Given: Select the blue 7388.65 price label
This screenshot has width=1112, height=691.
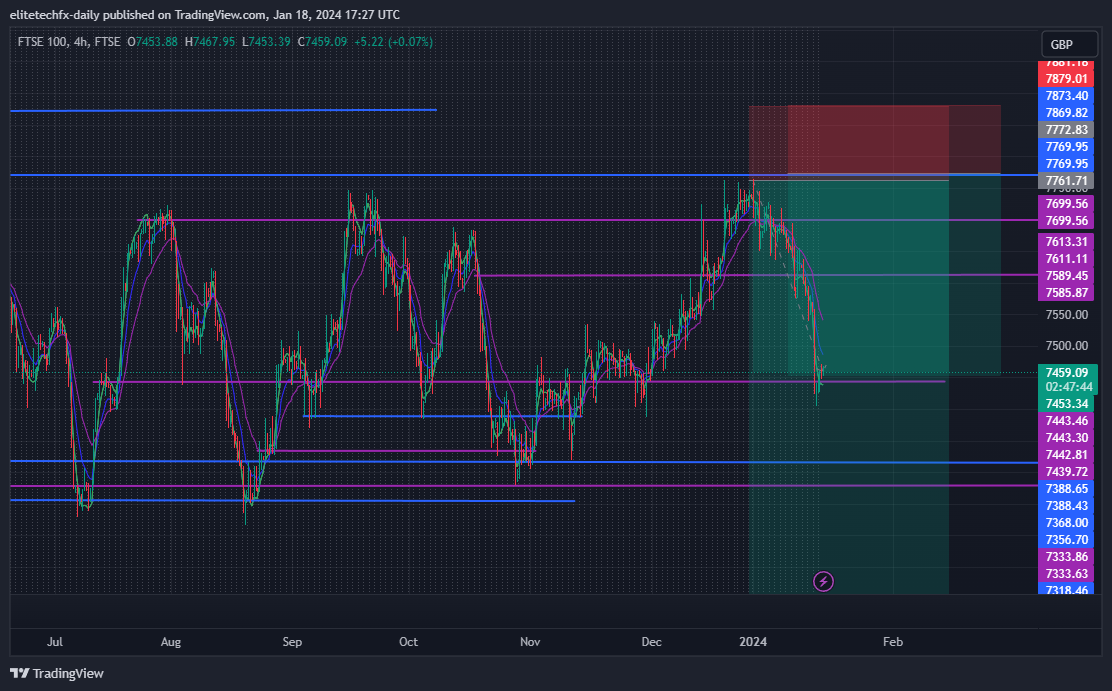Looking at the screenshot, I should pyautogui.click(x=1066, y=490).
